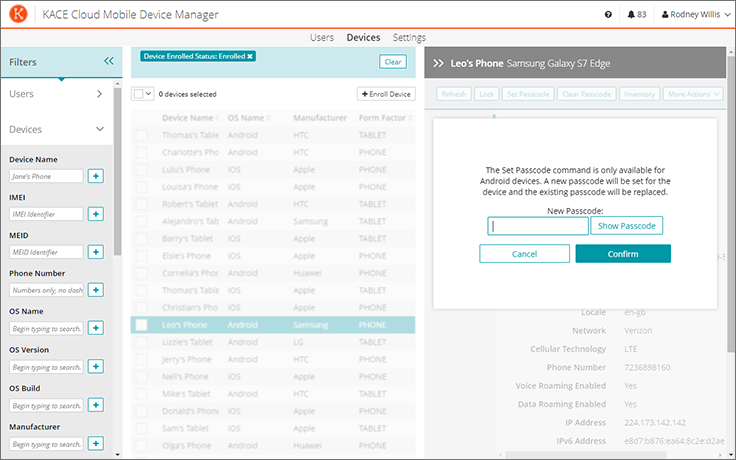Click the Manufacturer column header
The image size is (736, 460).
[320, 118]
